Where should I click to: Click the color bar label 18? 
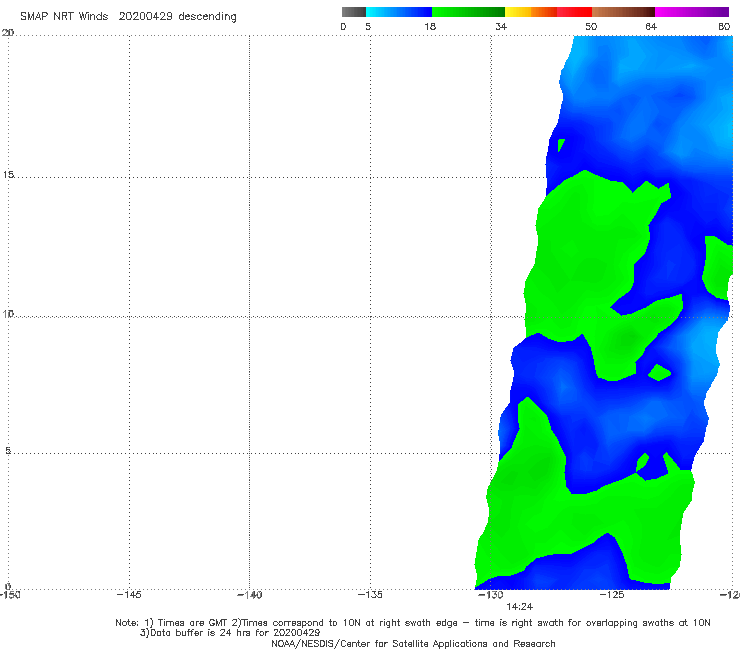pos(430,27)
